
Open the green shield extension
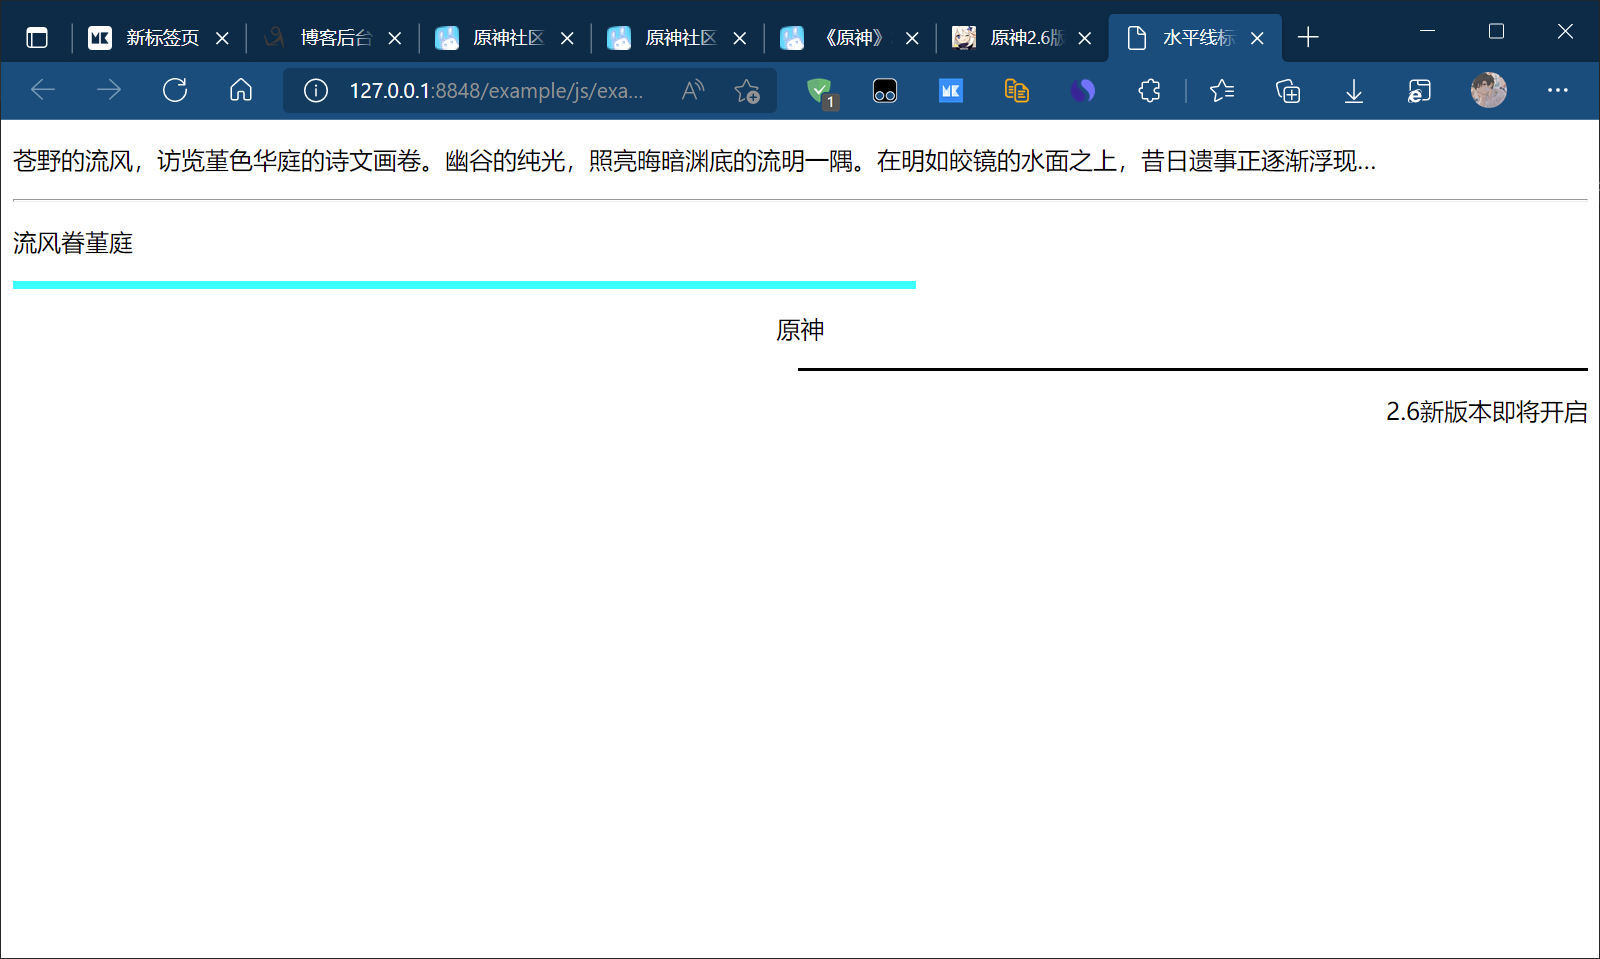point(821,92)
